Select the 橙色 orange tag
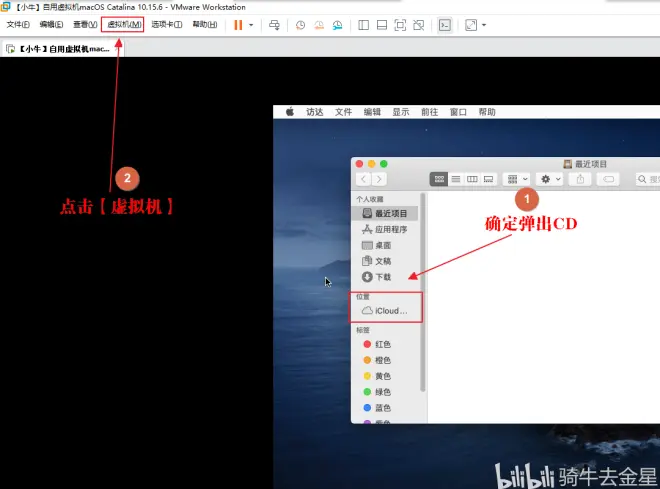The width and height of the screenshot is (660, 489). coord(385,360)
